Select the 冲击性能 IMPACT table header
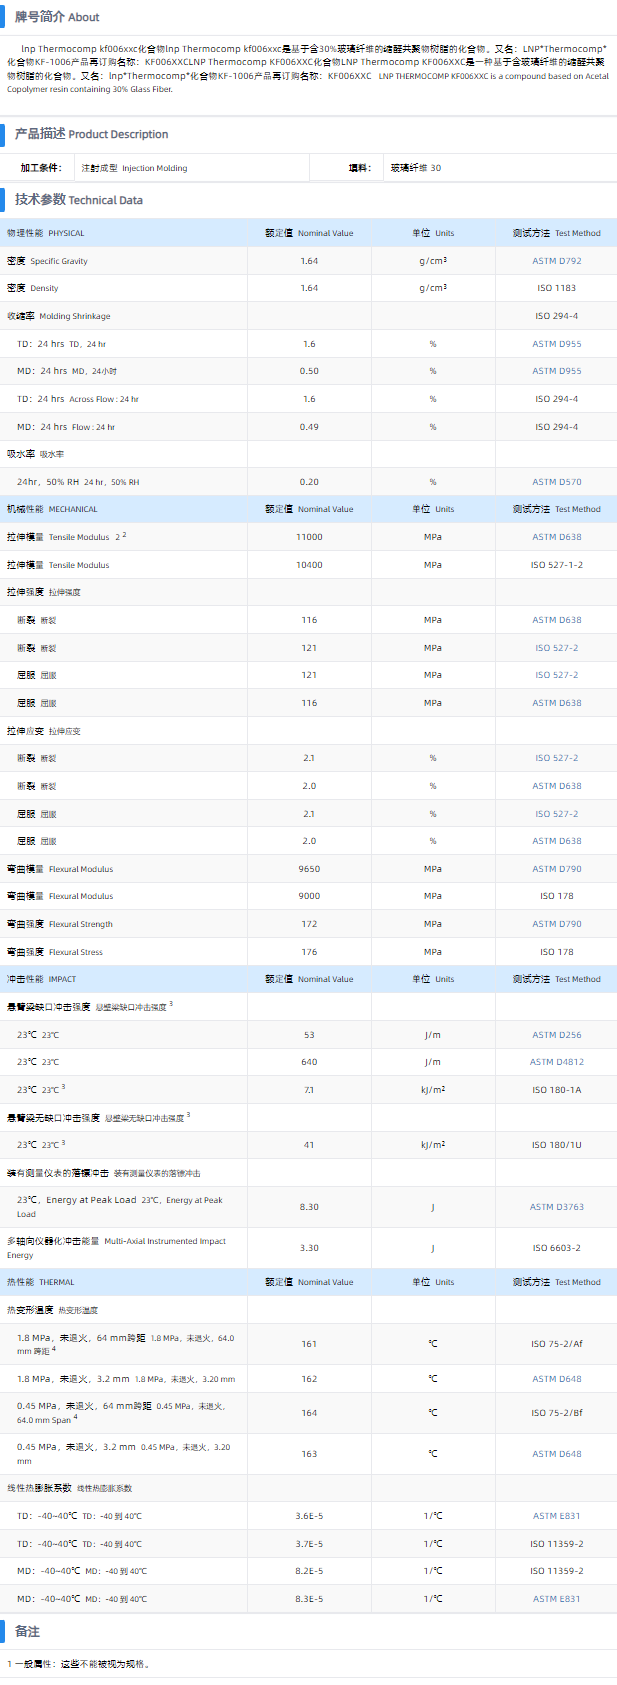This screenshot has height=1685, width=617. [41, 979]
